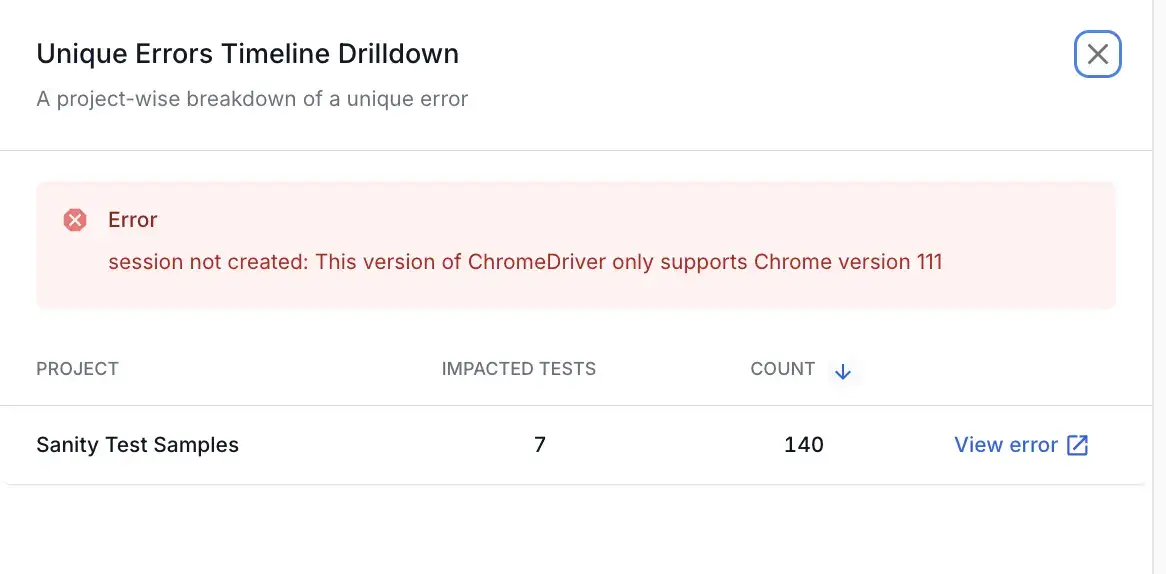Toggle the COUNT sort arrow
The width and height of the screenshot is (1166, 574).
[843, 371]
